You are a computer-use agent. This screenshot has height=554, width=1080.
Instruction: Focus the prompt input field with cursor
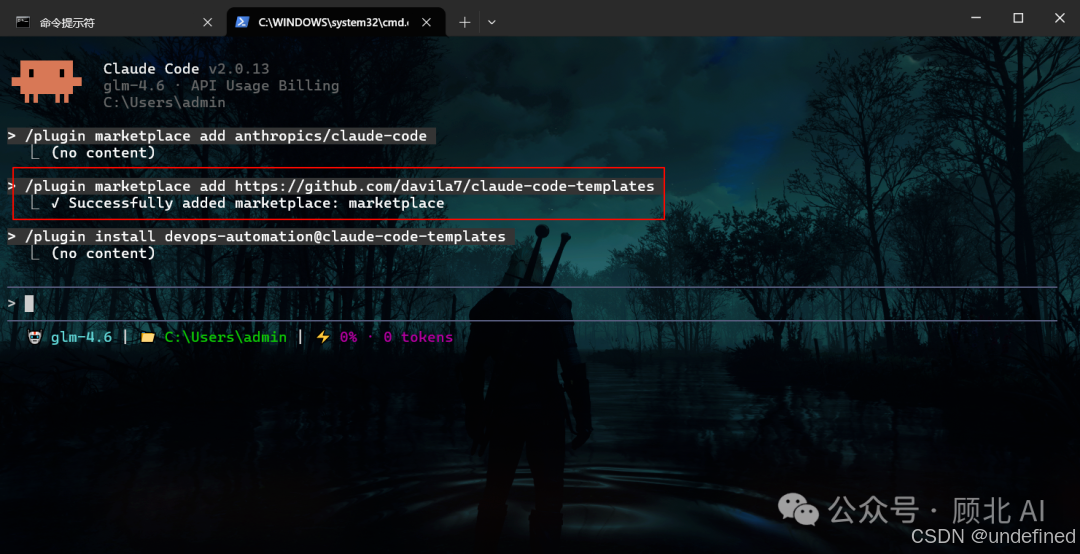click(530, 303)
